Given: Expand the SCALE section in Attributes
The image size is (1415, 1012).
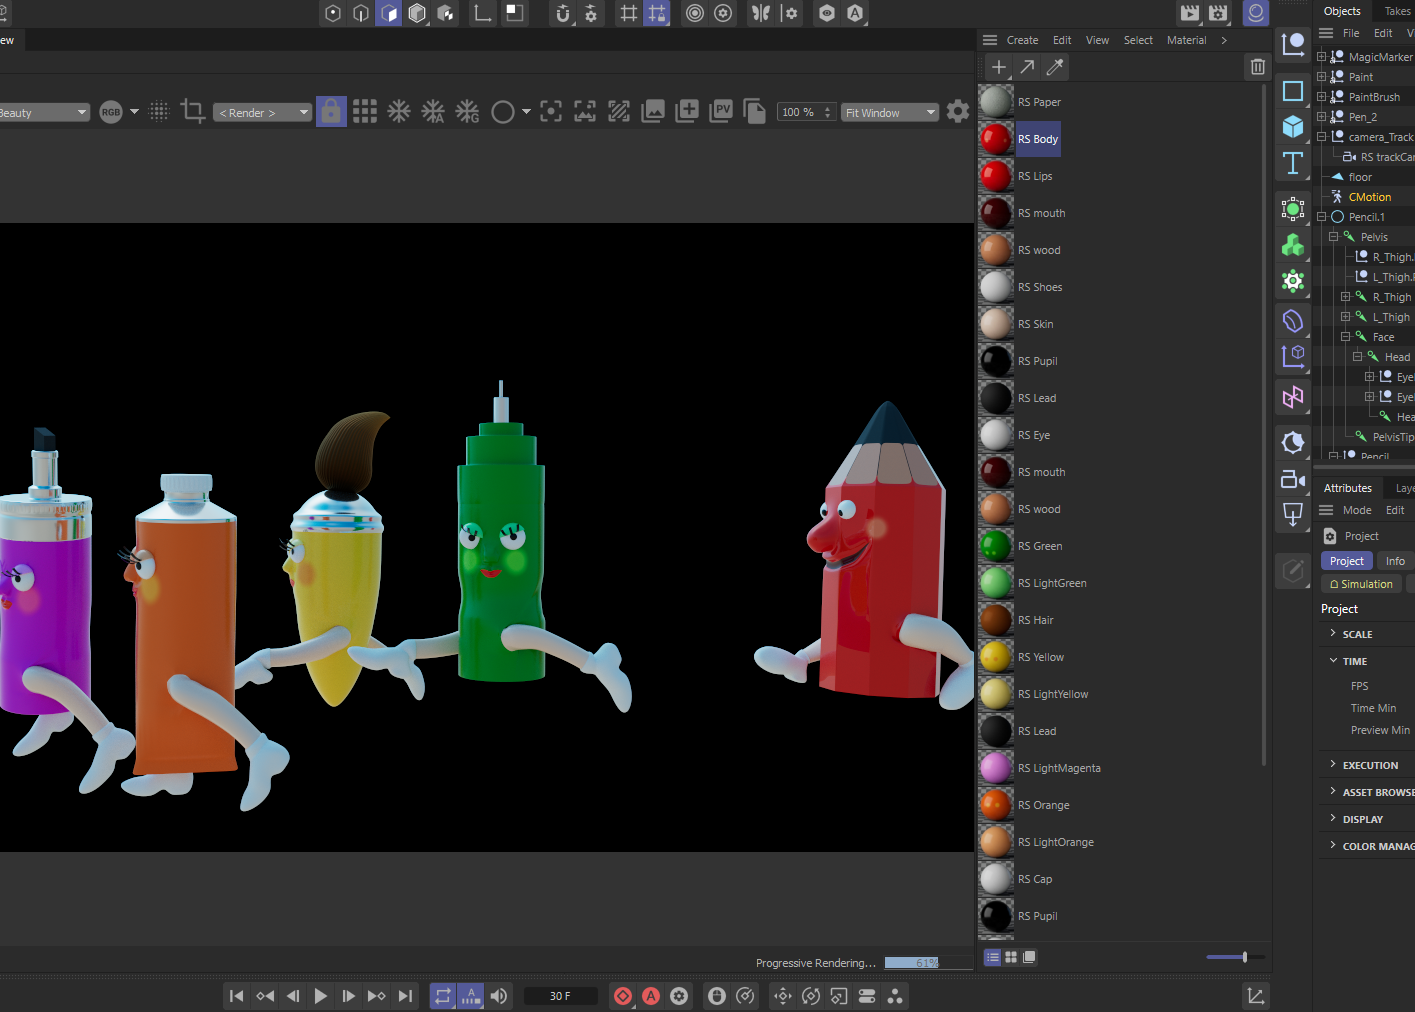Looking at the screenshot, I should [1357, 634].
